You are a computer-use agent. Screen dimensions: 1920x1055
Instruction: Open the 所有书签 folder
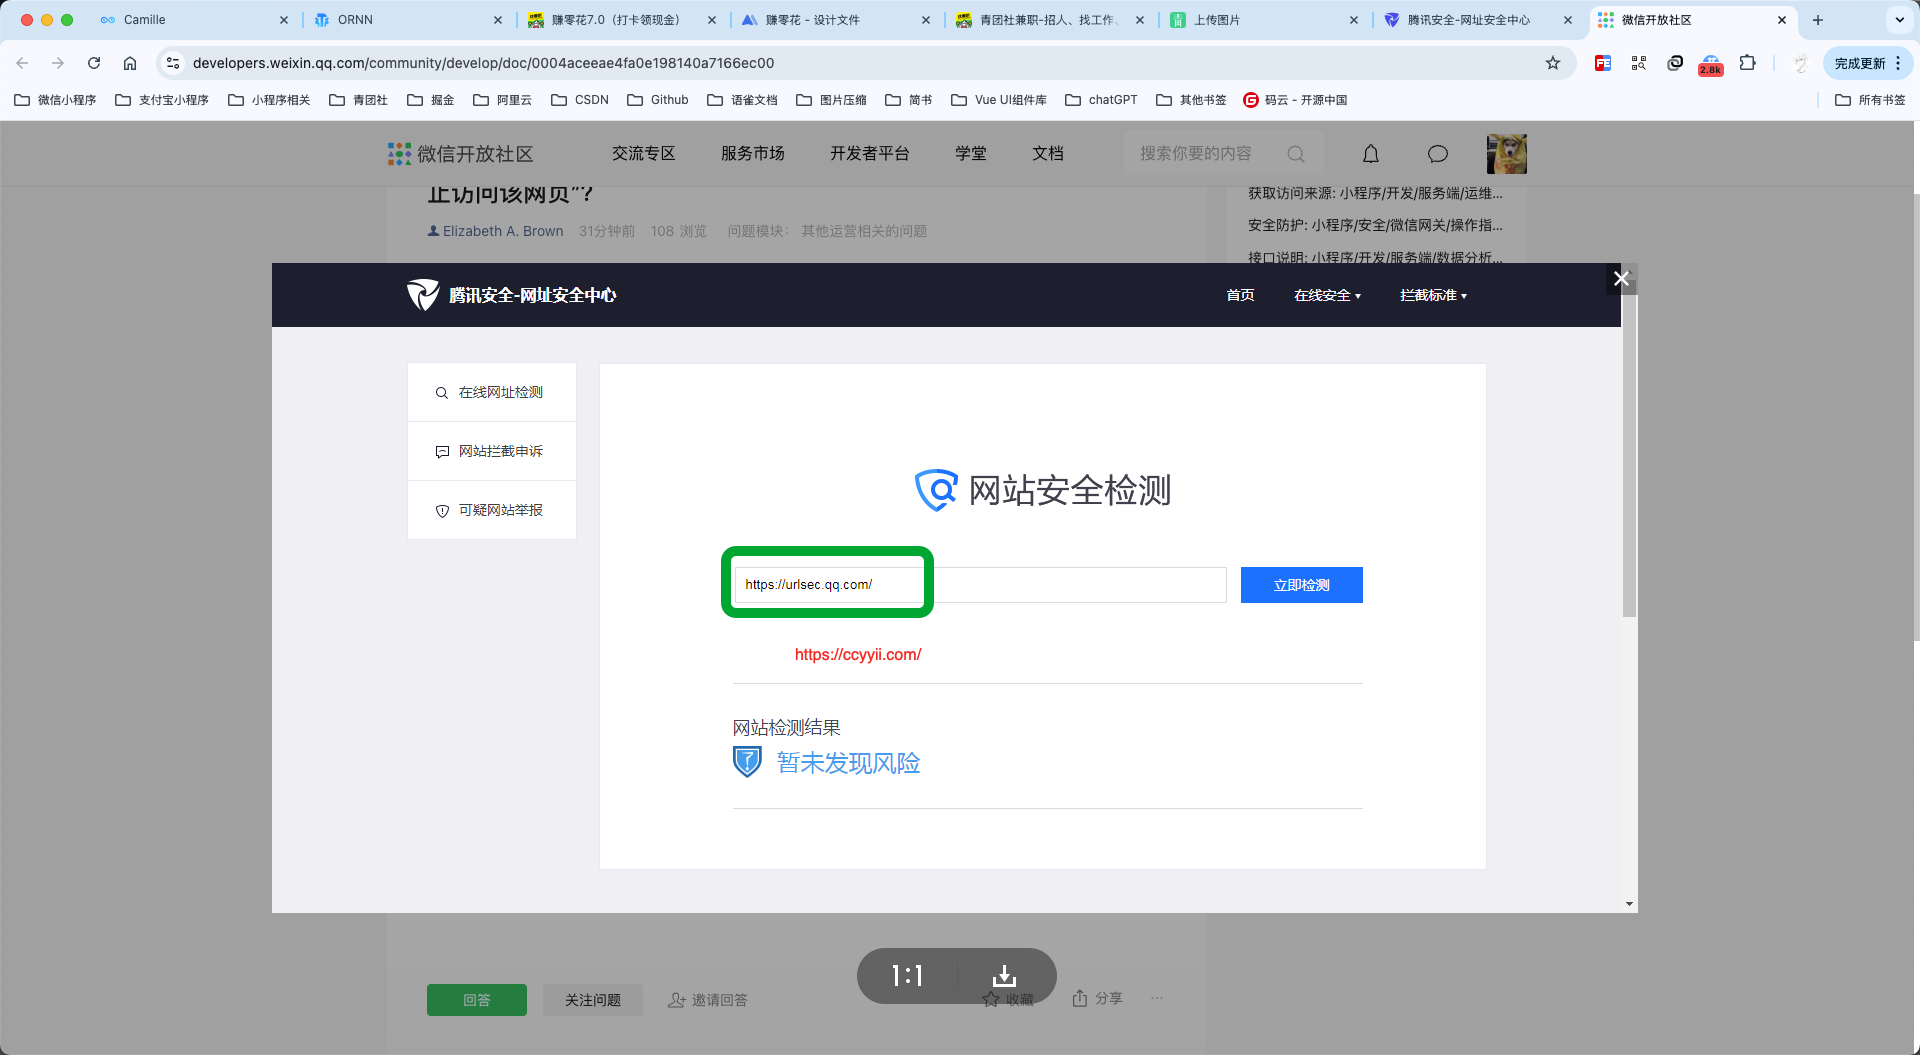pos(1870,100)
